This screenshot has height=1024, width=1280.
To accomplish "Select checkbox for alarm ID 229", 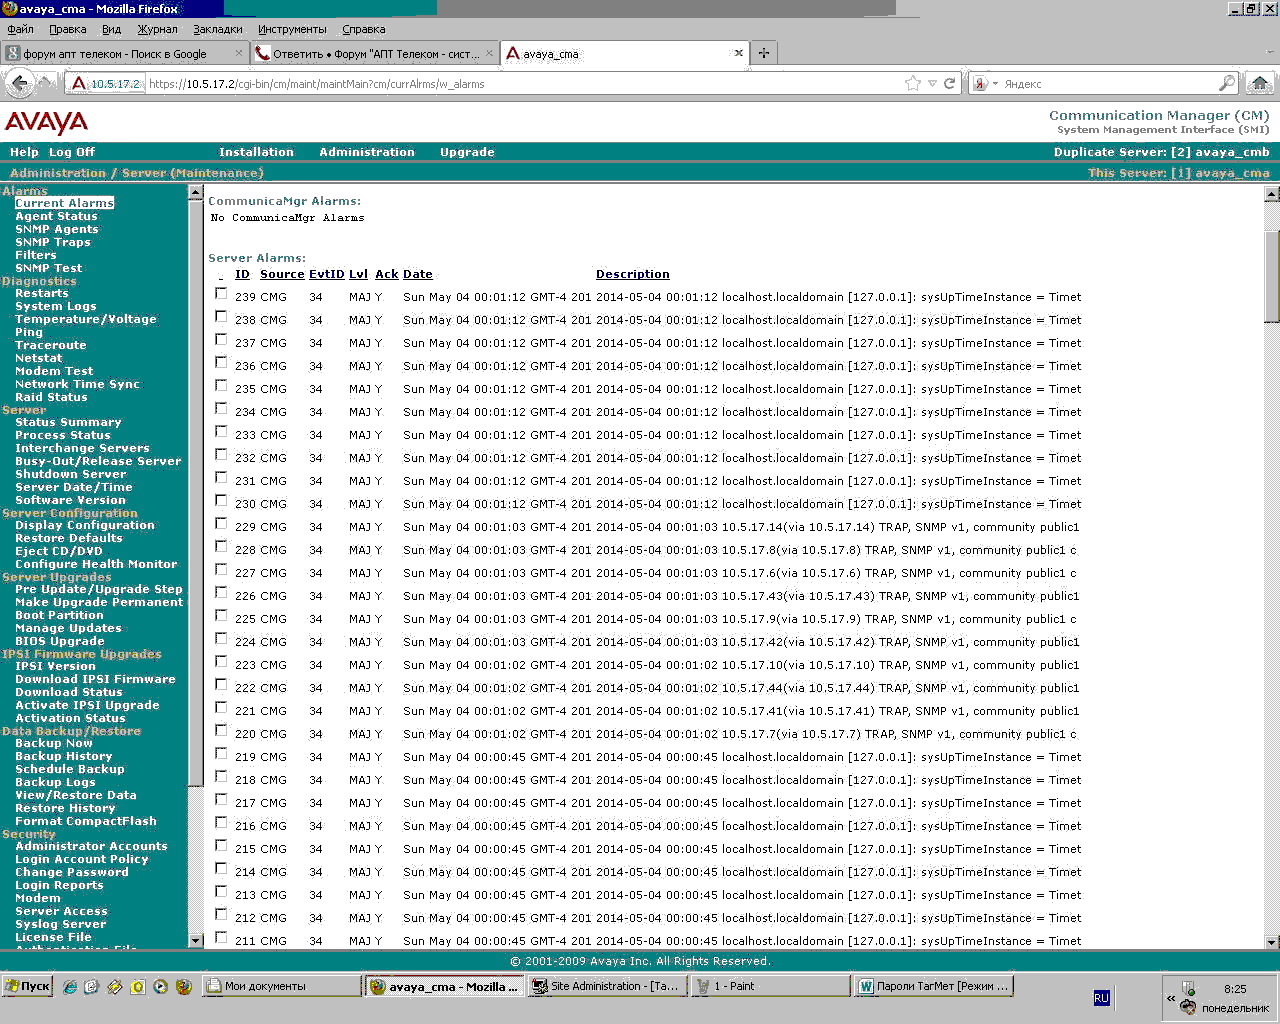I will [221, 524].
